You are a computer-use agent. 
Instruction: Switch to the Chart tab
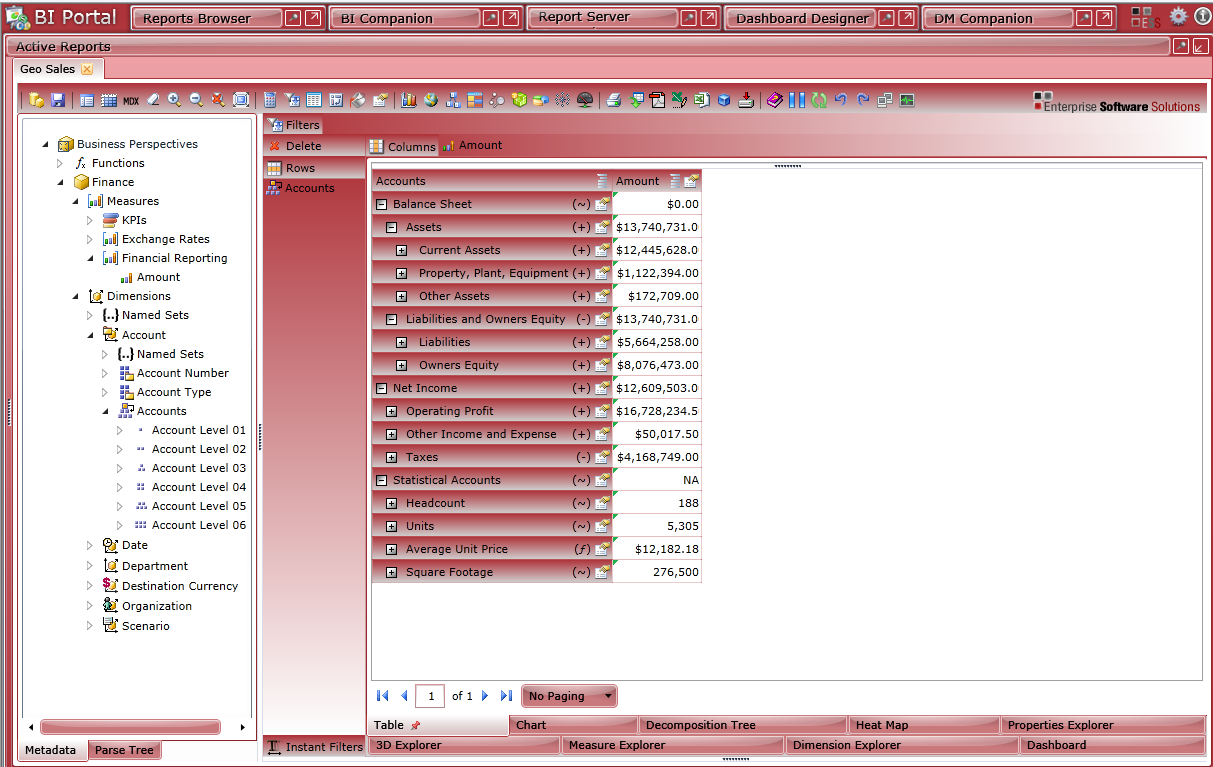point(573,725)
